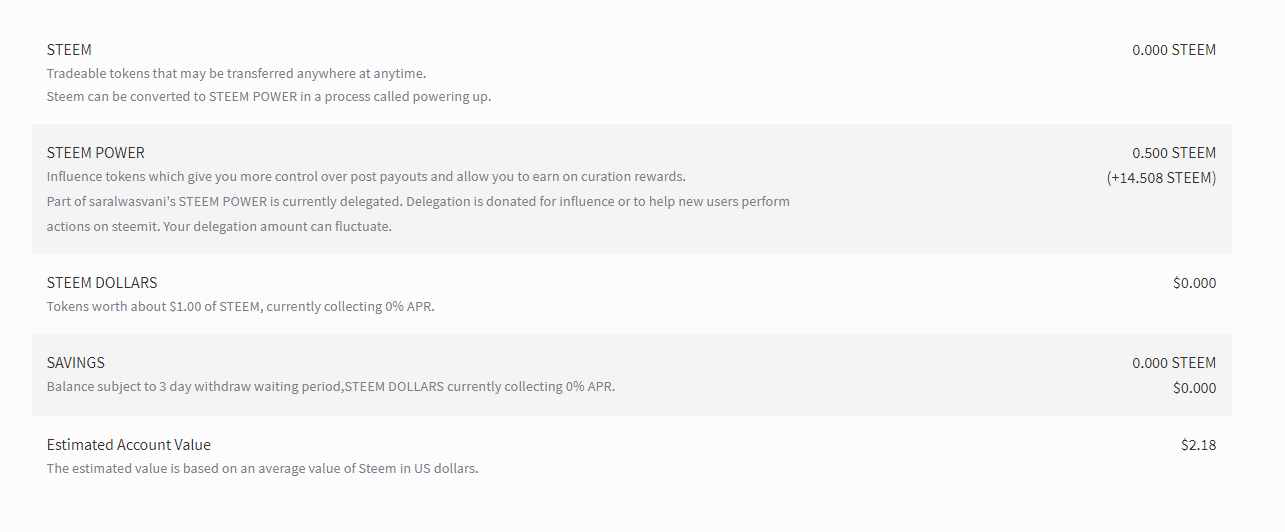Select the STEEM section heading
The image size is (1285, 532).
coord(69,50)
